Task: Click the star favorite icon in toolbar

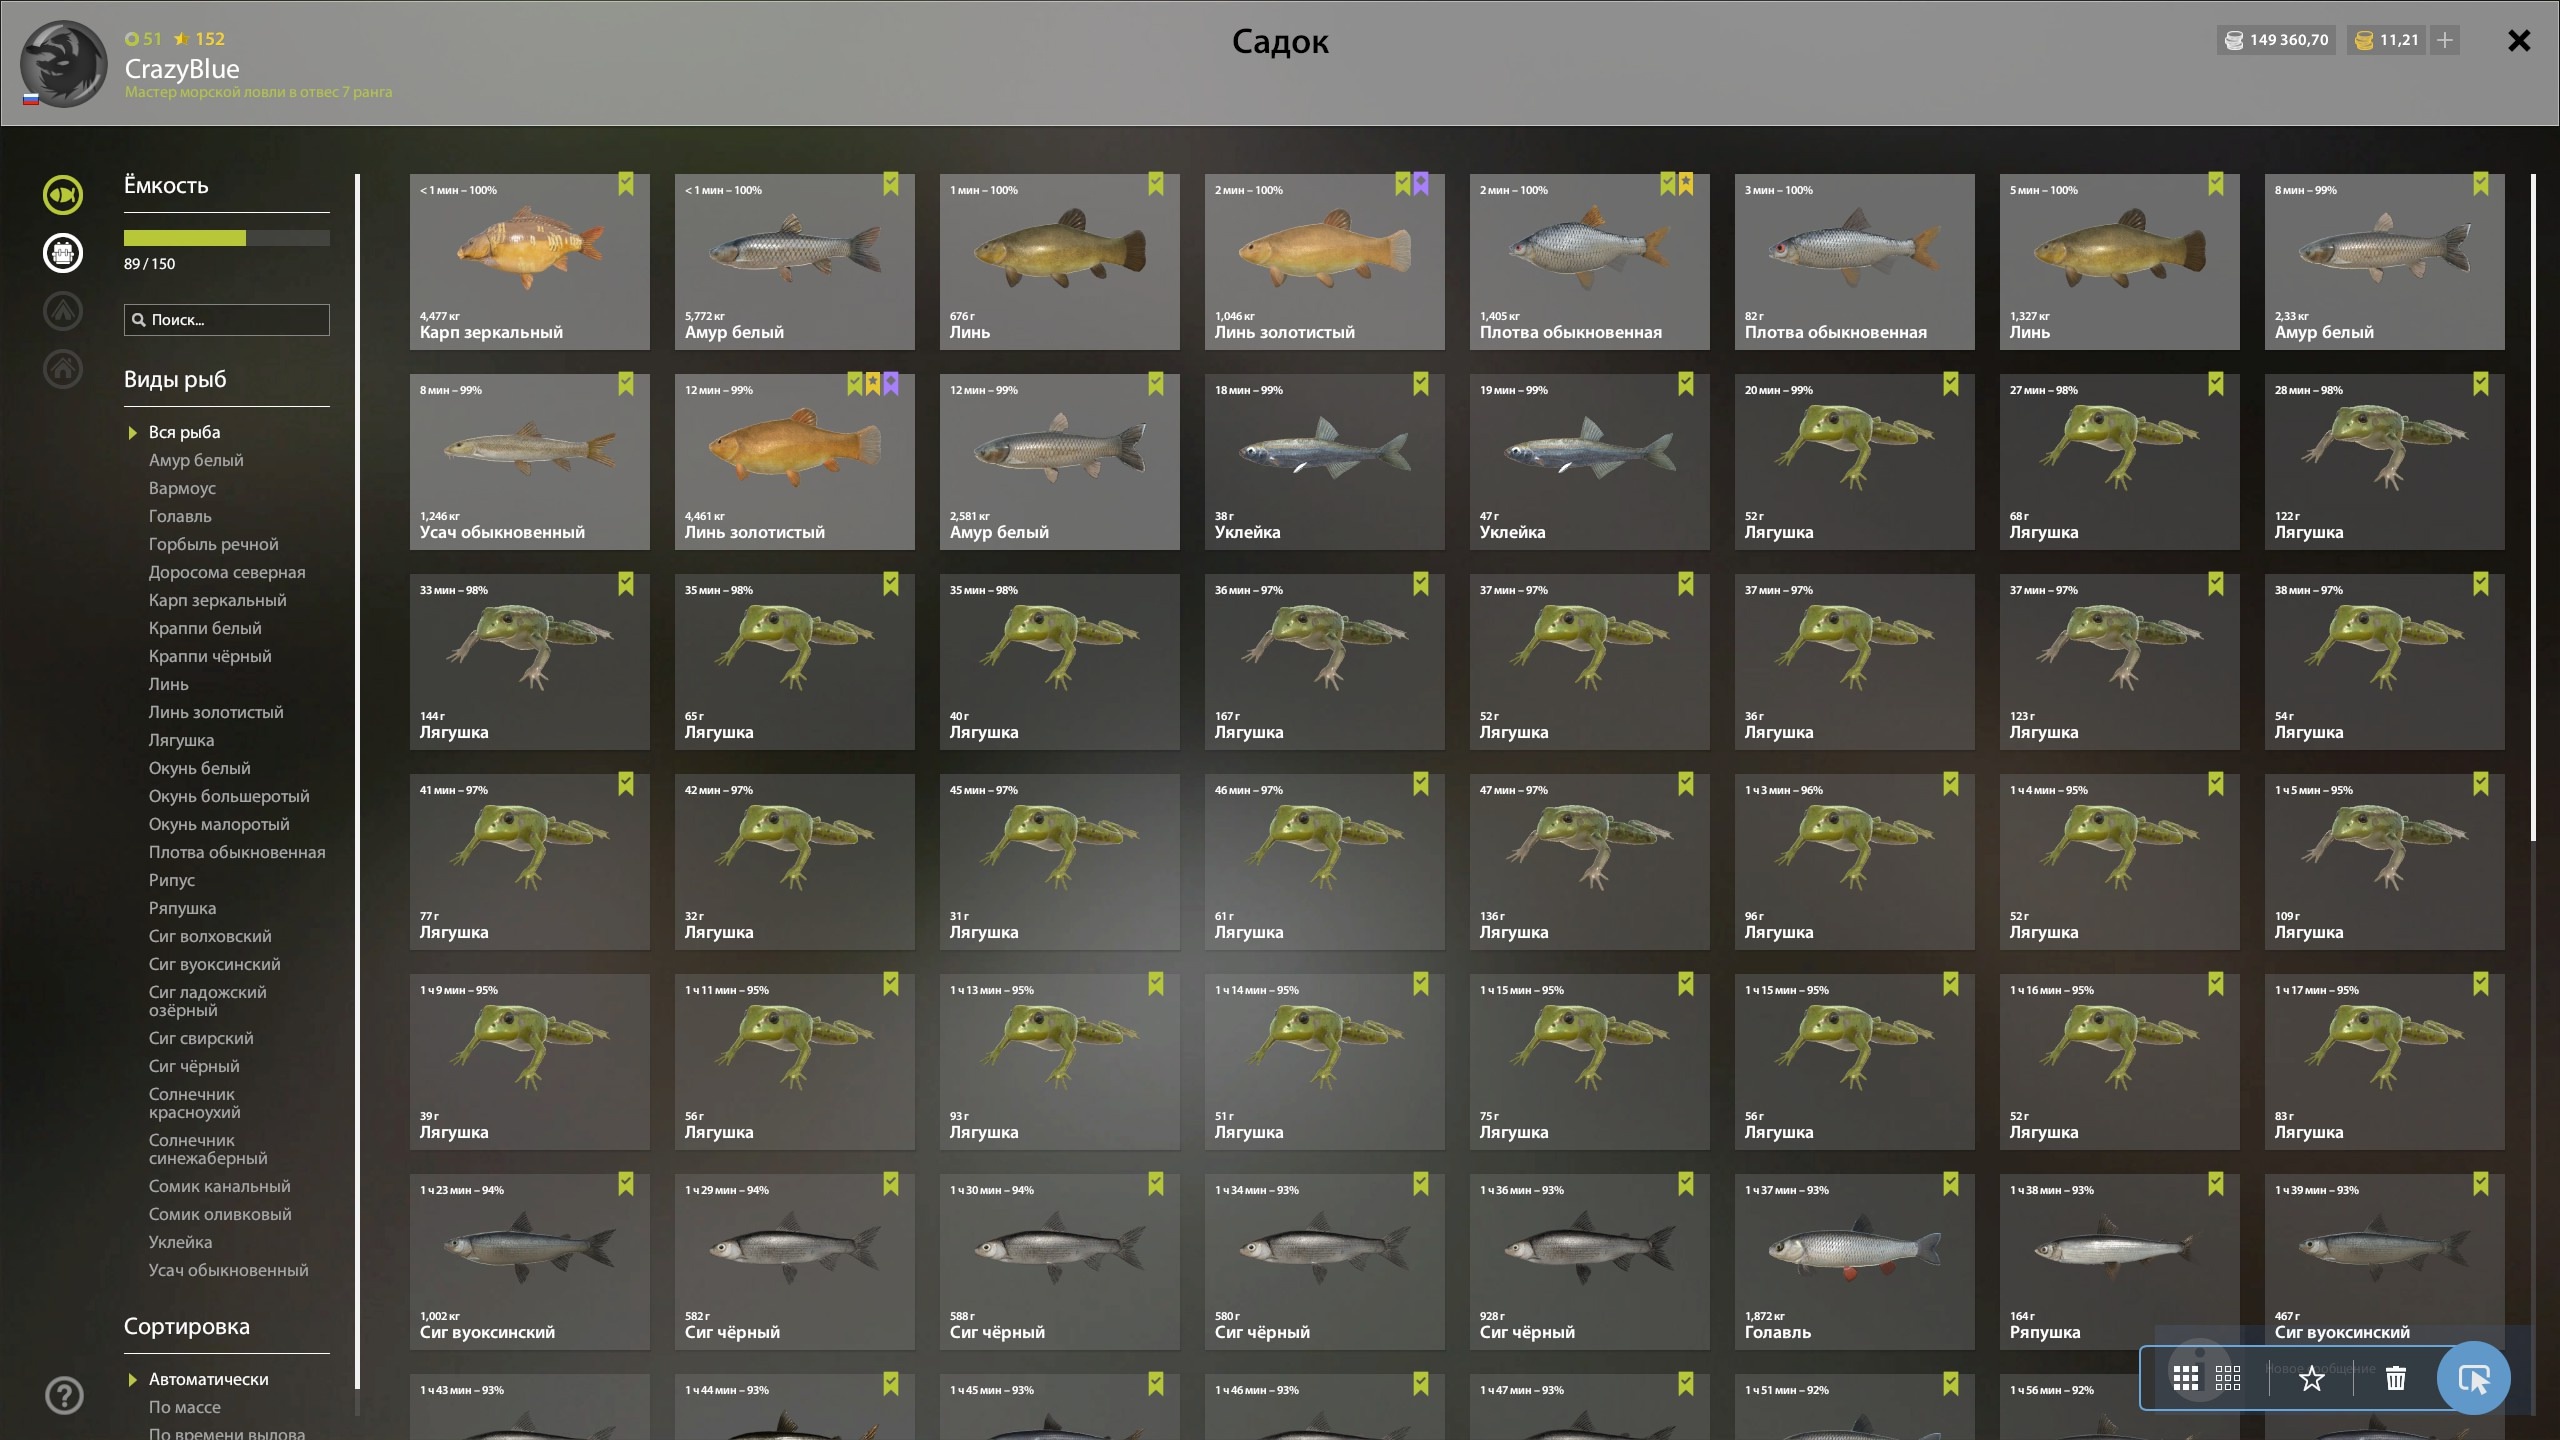Action: (x=2311, y=1378)
